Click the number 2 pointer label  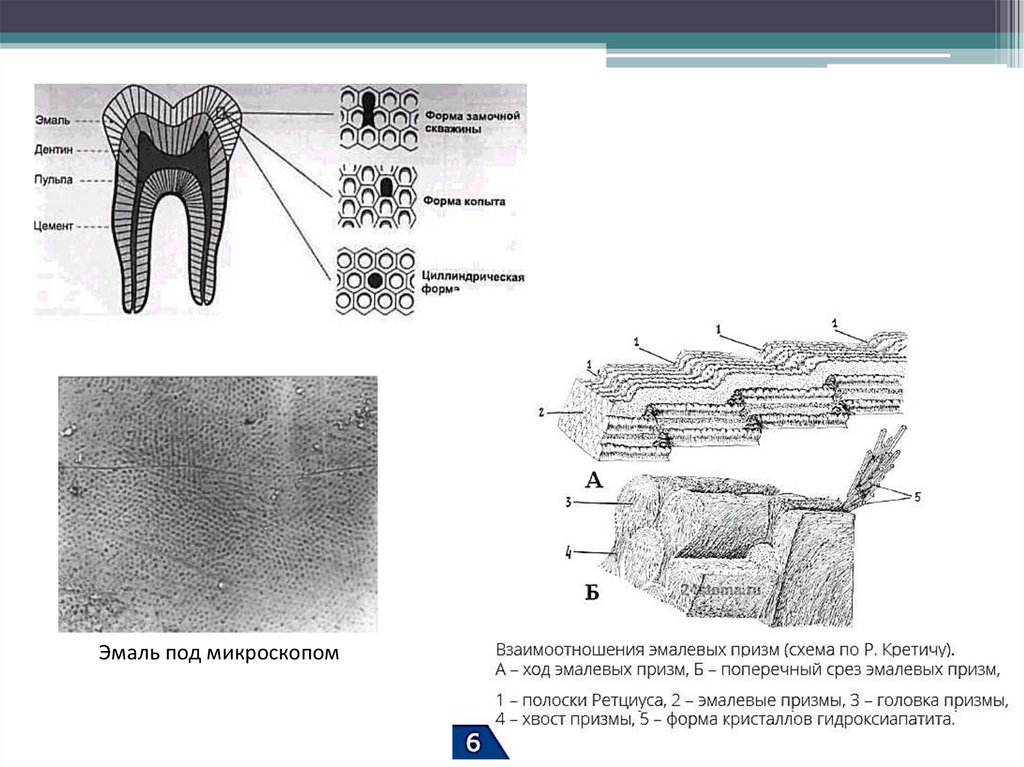pyautogui.click(x=541, y=413)
